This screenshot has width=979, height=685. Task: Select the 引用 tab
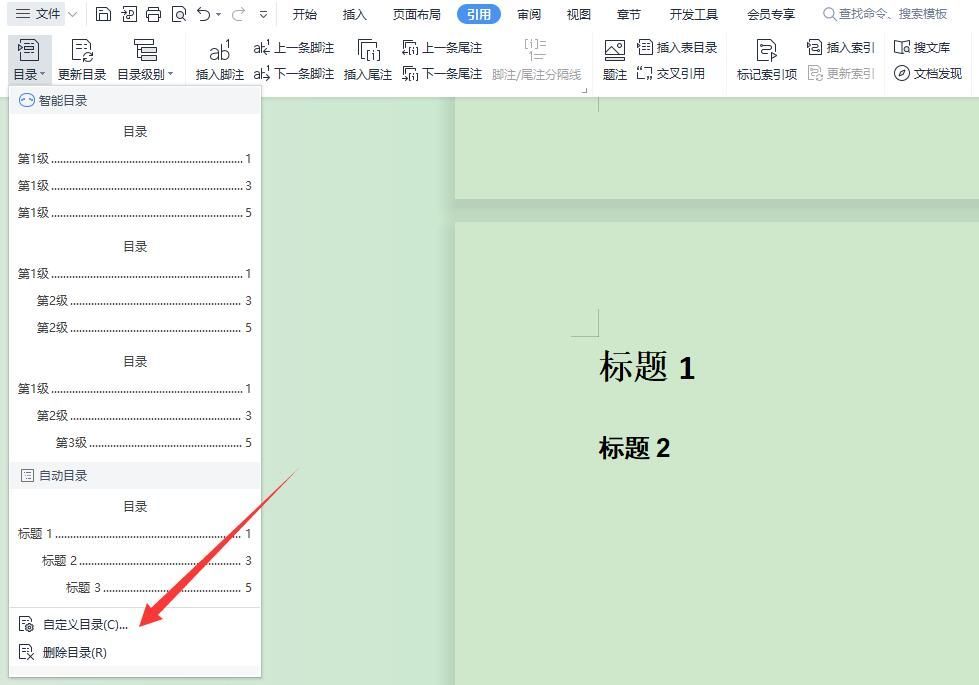tap(479, 14)
